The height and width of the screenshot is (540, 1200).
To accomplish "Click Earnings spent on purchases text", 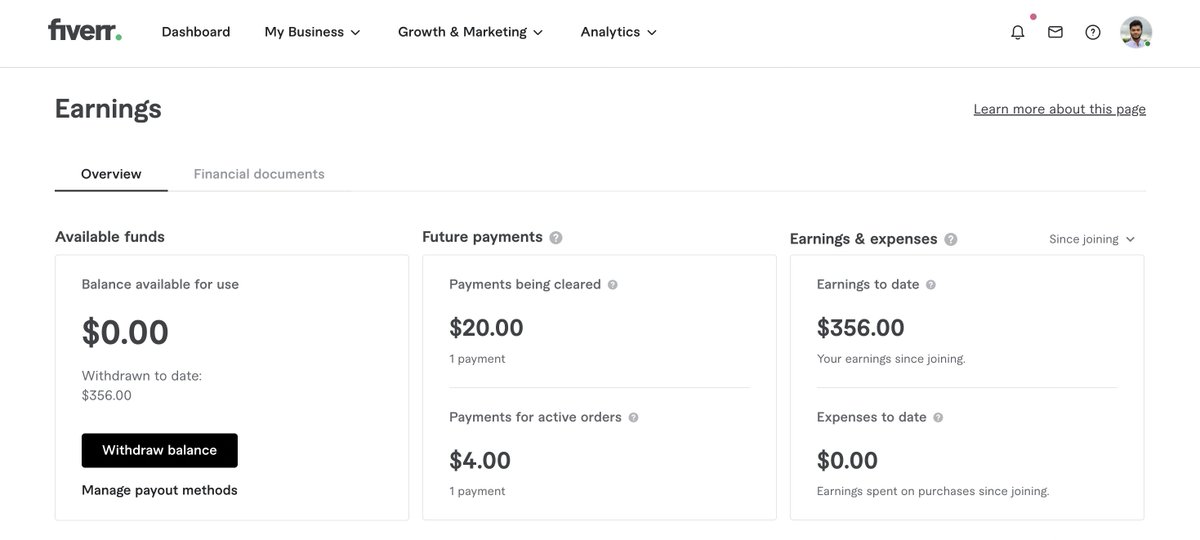I will 933,492.
